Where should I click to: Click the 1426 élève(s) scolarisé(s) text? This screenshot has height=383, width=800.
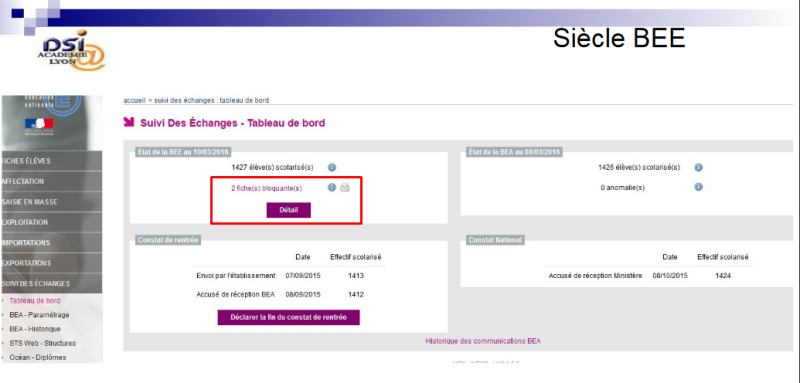[x=639, y=167]
